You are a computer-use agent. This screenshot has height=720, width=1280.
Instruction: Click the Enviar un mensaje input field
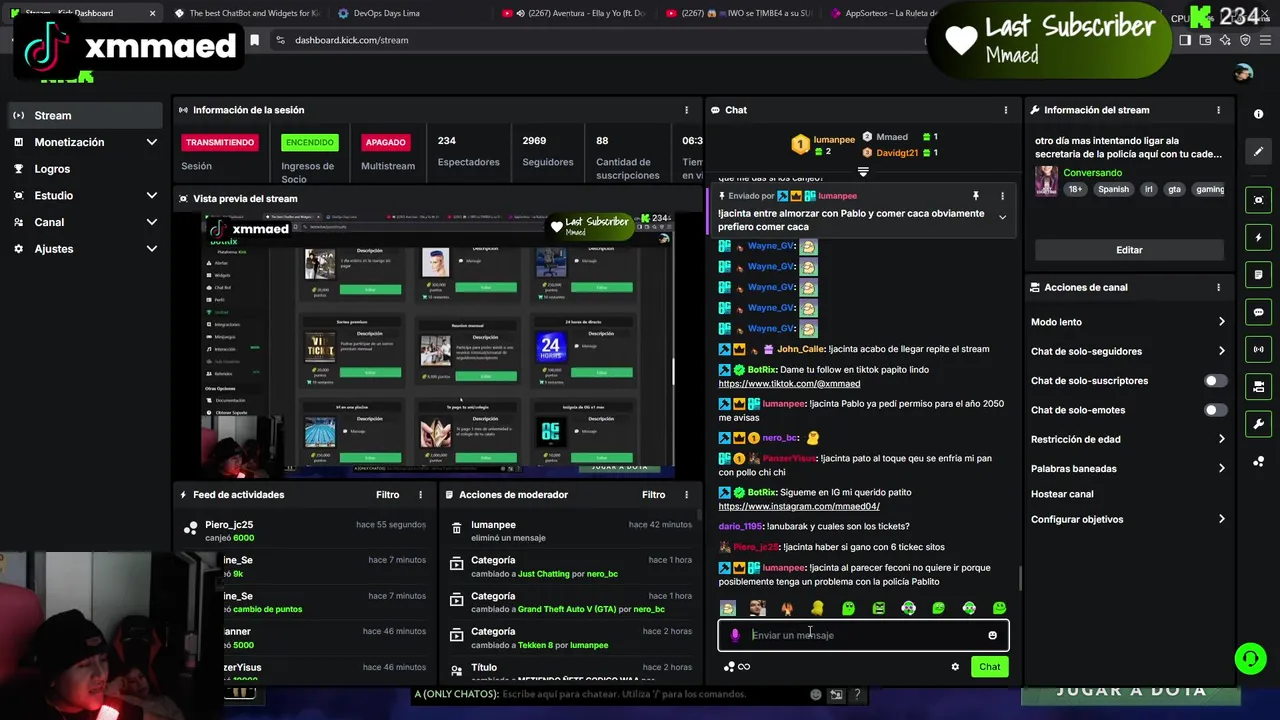(x=863, y=635)
